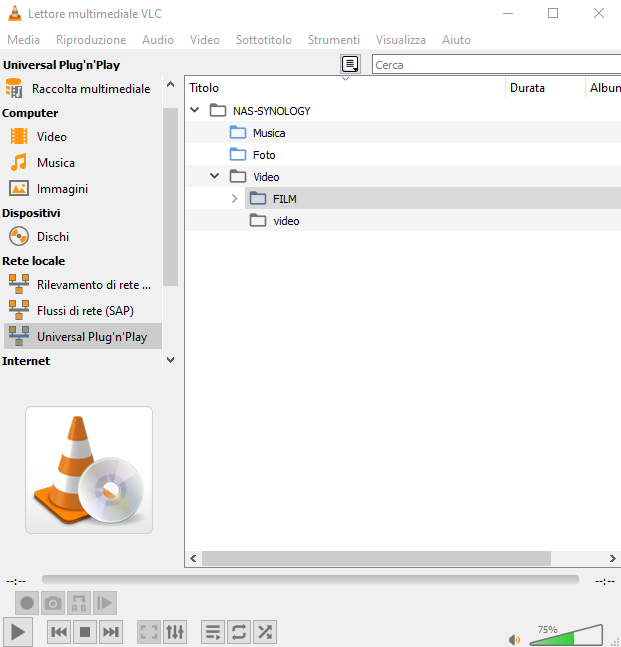Select the NAS-SYNOLOGY folder row
The width and height of the screenshot is (621, 647).
point(403,111)
